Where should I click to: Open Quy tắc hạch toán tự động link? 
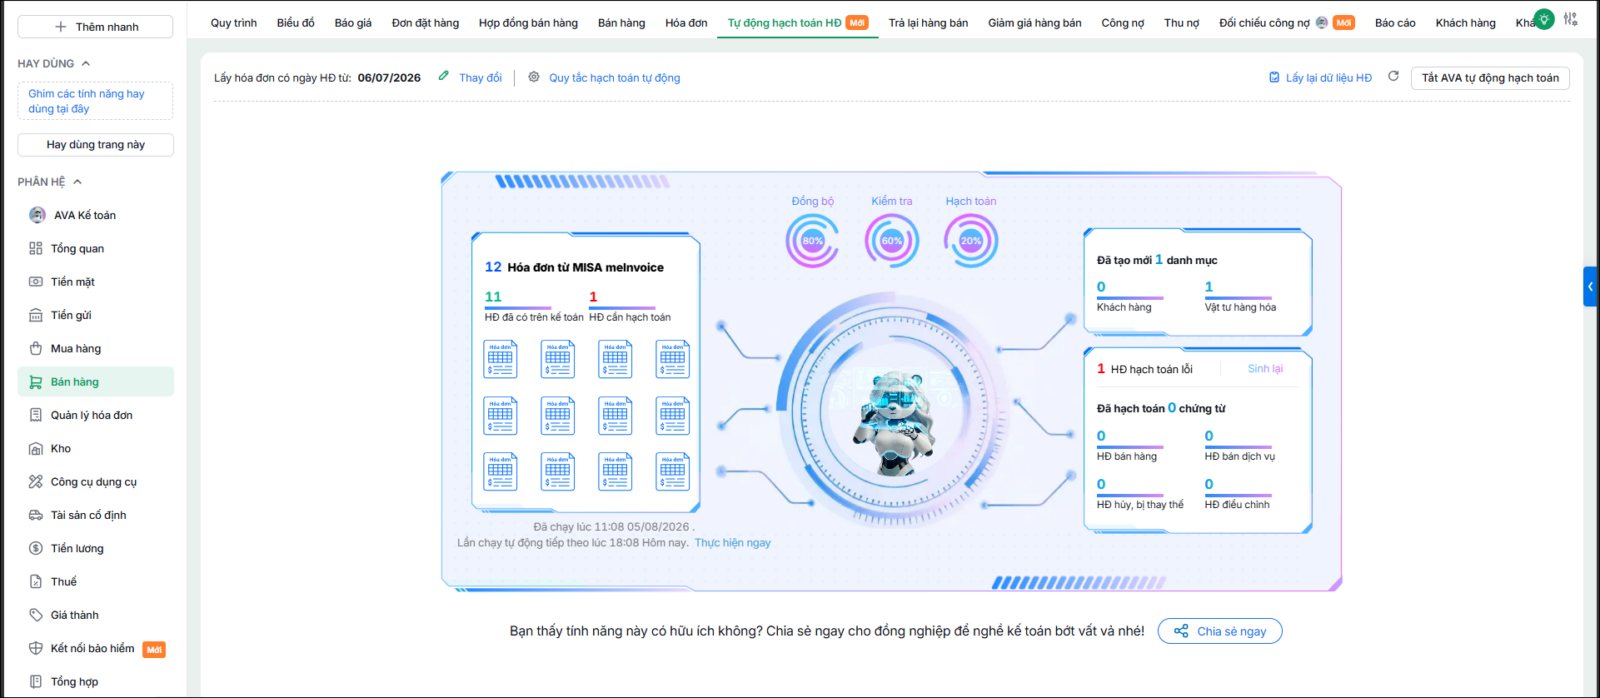pos(614,78)
